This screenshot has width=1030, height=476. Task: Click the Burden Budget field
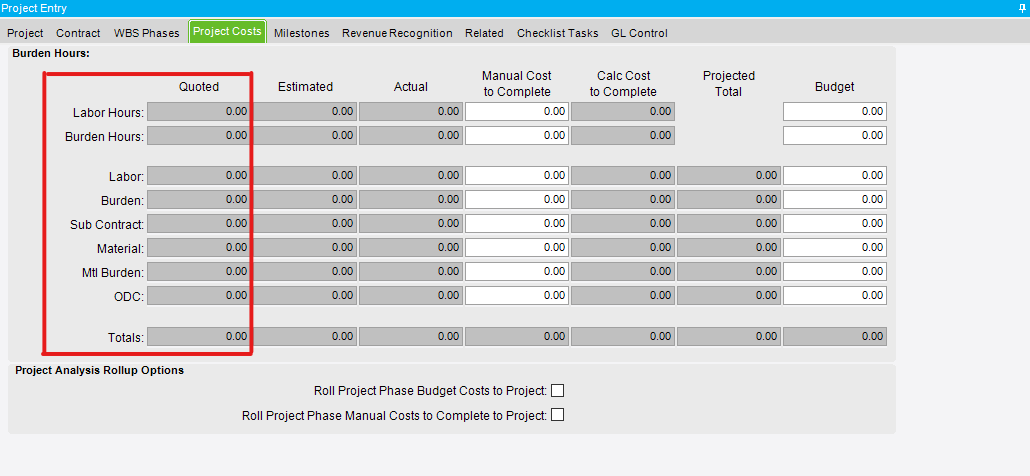pos(835,199)
